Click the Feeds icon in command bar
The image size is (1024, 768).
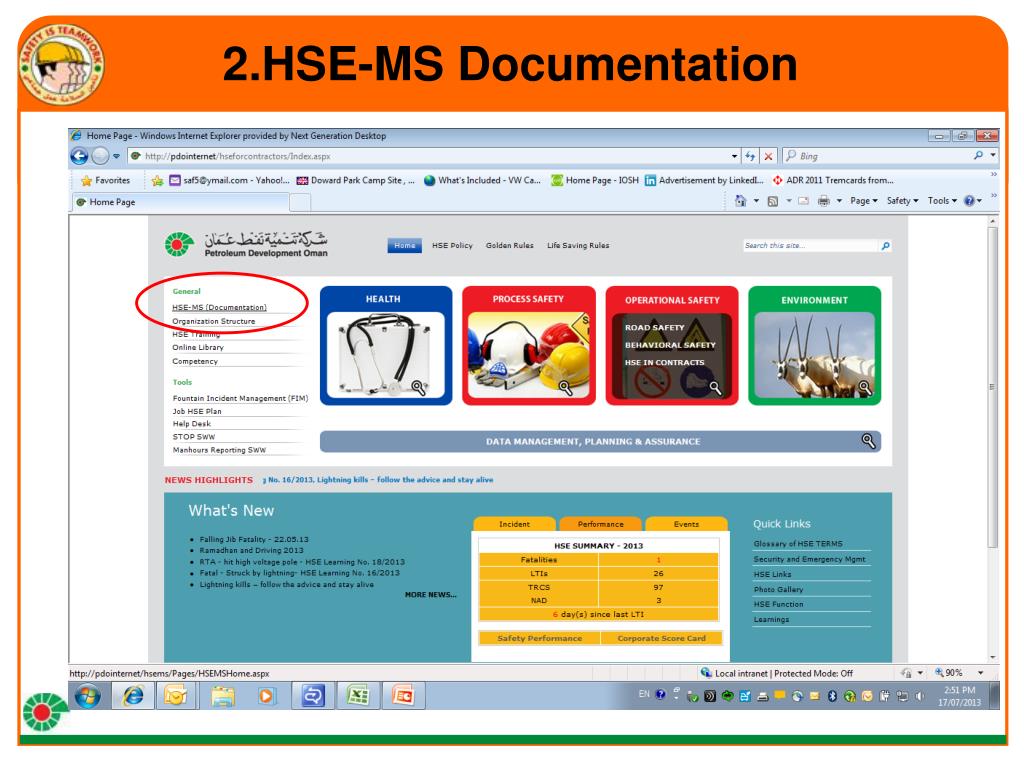(773, 201)
